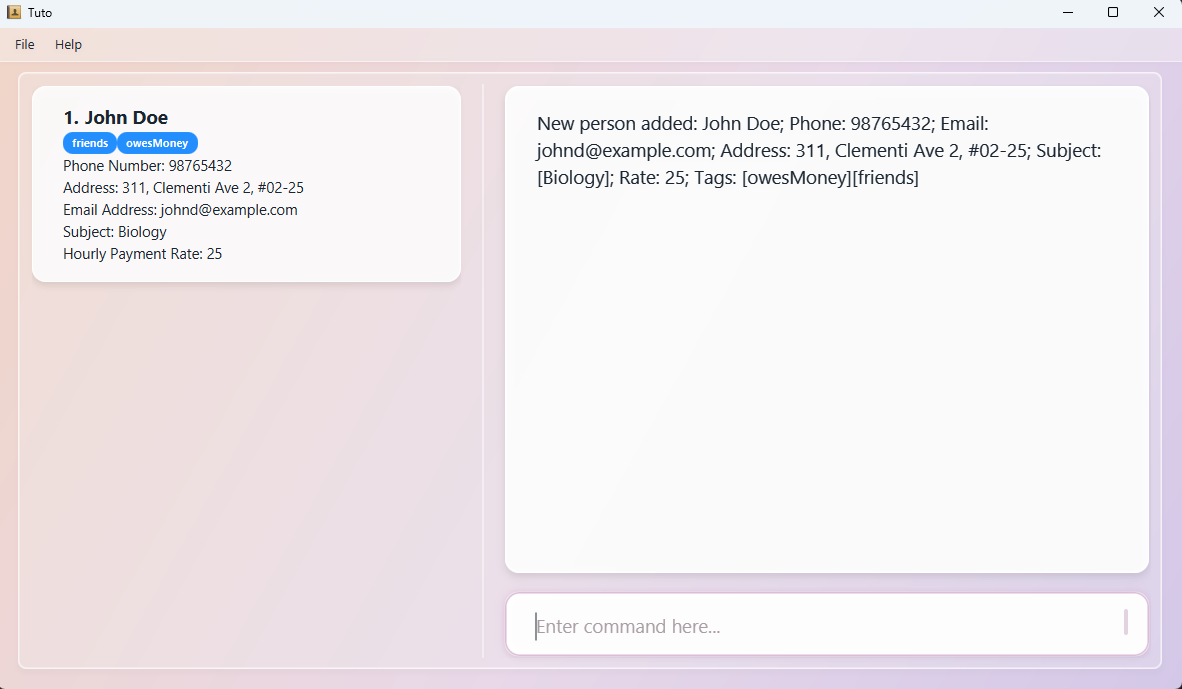Focus the "Enter command here..." input field
This screenshot has height=689, width=1182.
click(820, 626)
